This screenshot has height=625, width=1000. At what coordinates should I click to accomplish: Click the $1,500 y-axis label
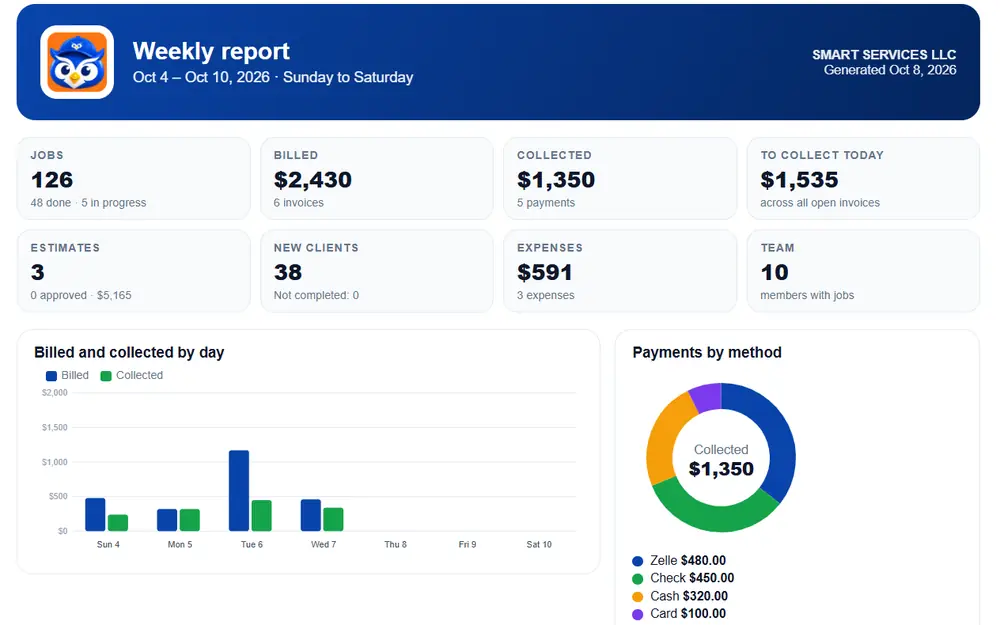click(55, 427)
